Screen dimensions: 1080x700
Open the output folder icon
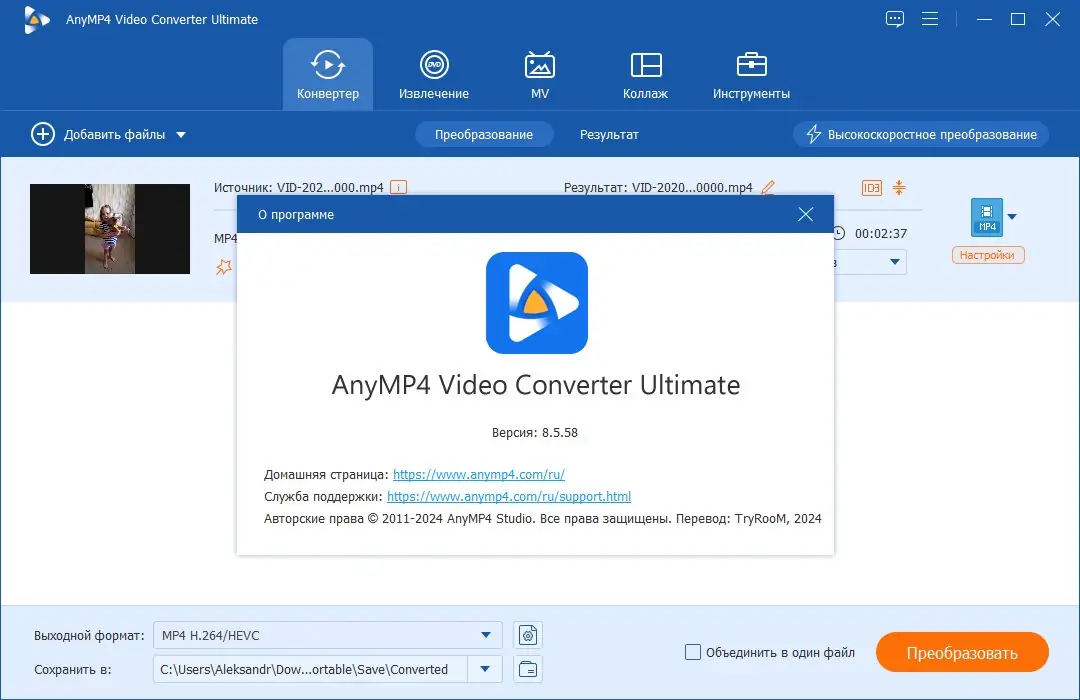[528, 669]
